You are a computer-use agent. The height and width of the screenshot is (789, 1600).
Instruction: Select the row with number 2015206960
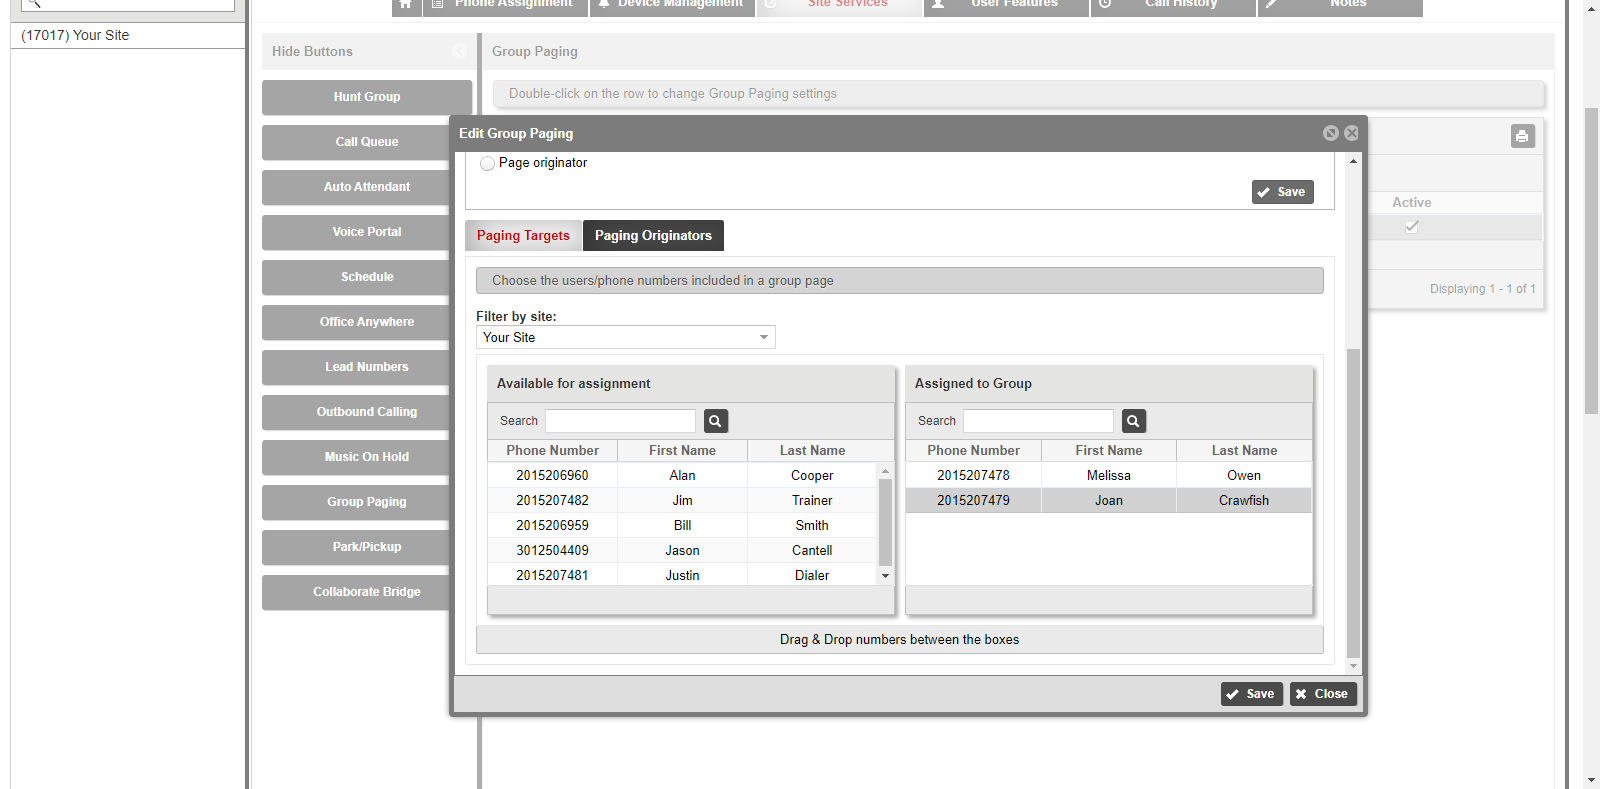click(x=682, y=476)
